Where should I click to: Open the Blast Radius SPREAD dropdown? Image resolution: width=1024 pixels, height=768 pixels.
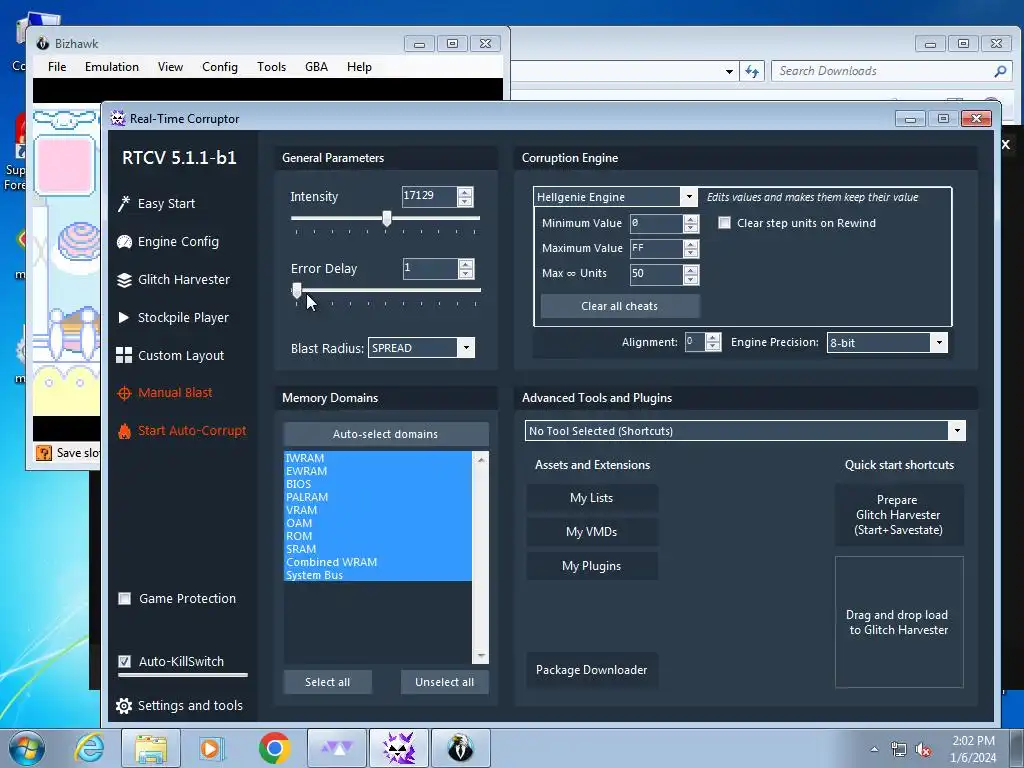pos(466,348)
